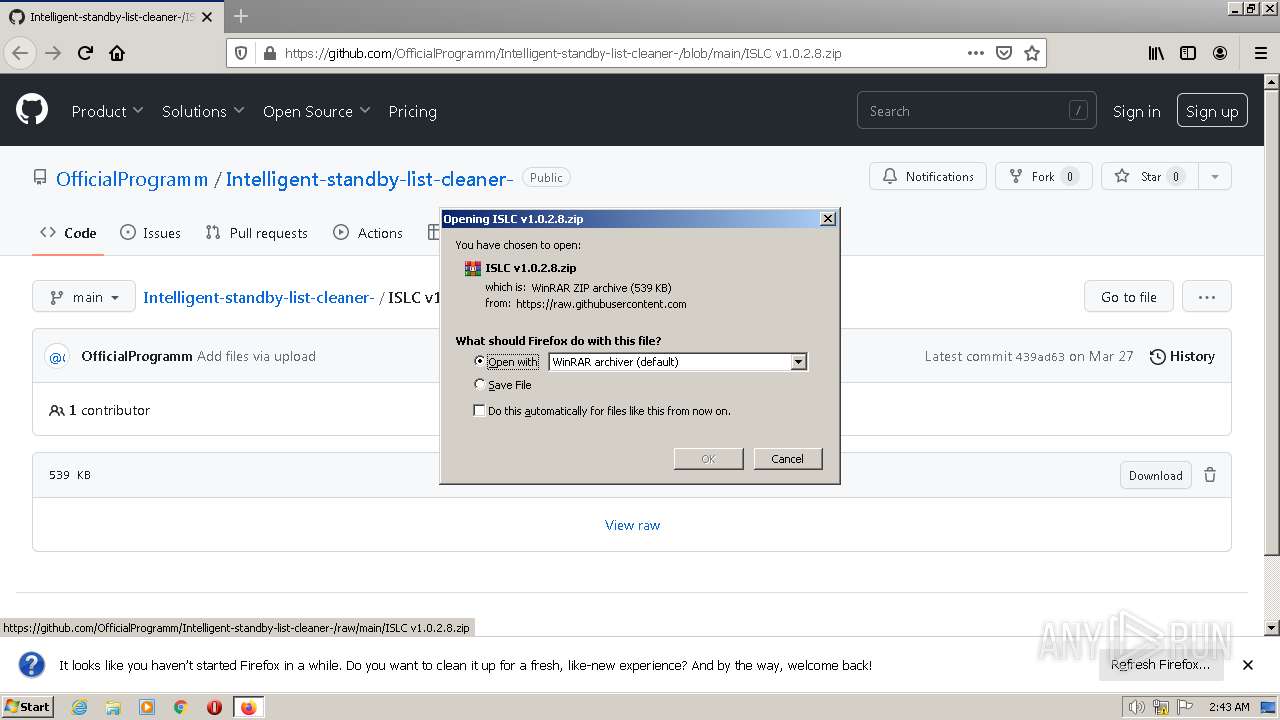The height and width of the screenshot is (720, 1280).
Task: Select the GitHub browser tab
Action: [112, 17]
